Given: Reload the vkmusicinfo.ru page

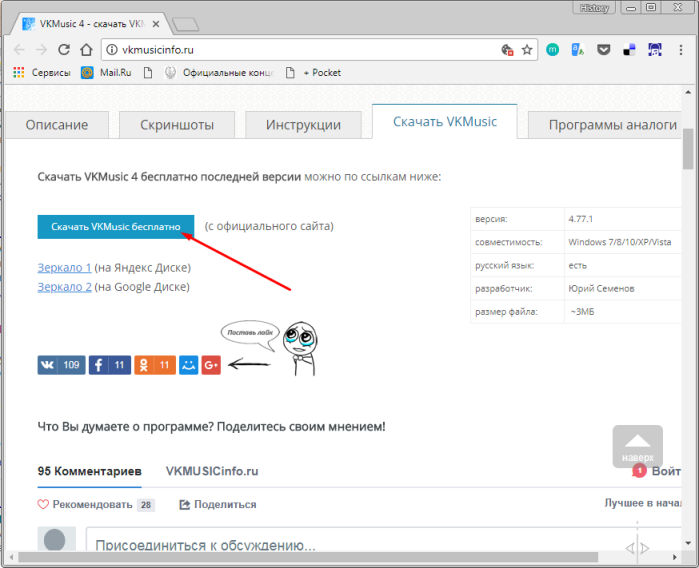Looking at the screenshot, I should [64, 49].
